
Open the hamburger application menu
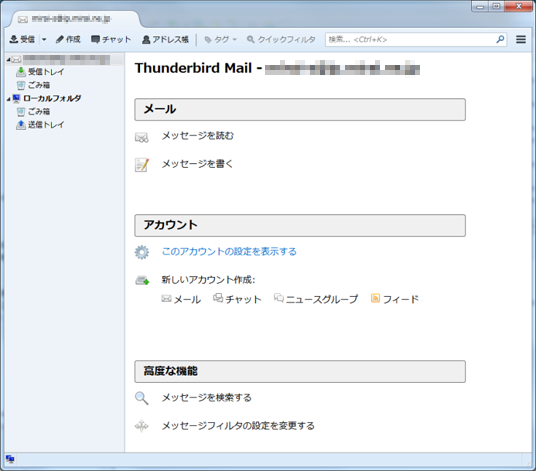tap(521, 39)
